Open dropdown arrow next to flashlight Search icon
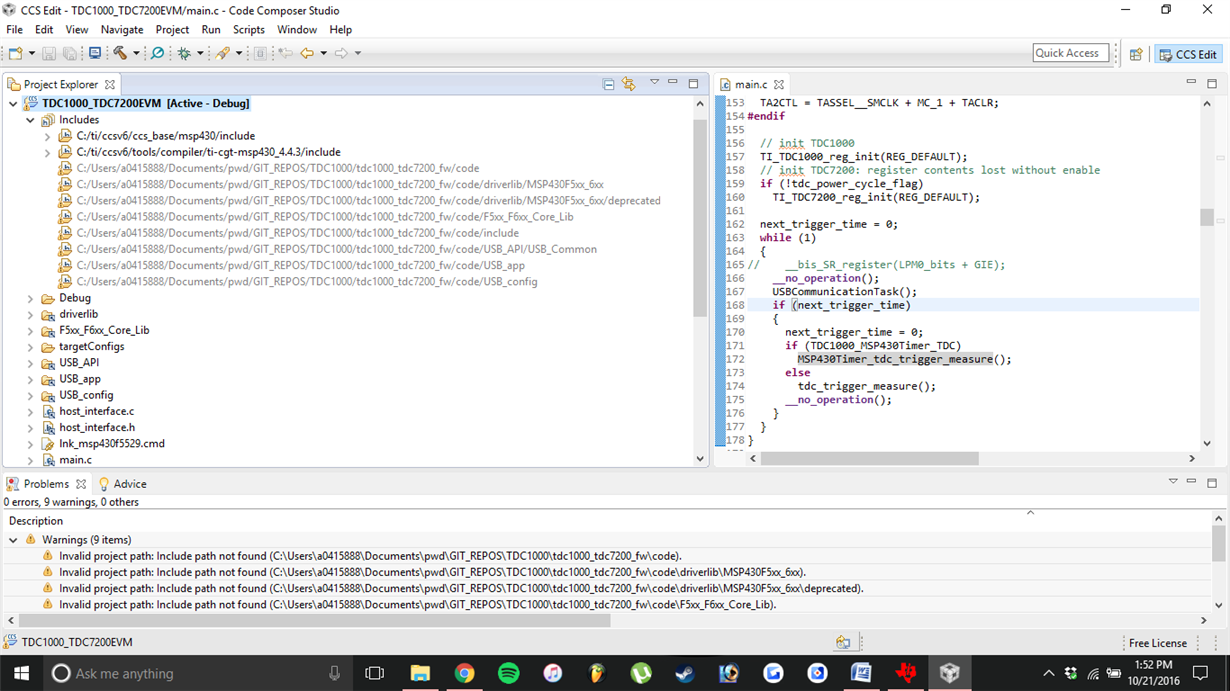1230x691 pixels. click(239, 54)
